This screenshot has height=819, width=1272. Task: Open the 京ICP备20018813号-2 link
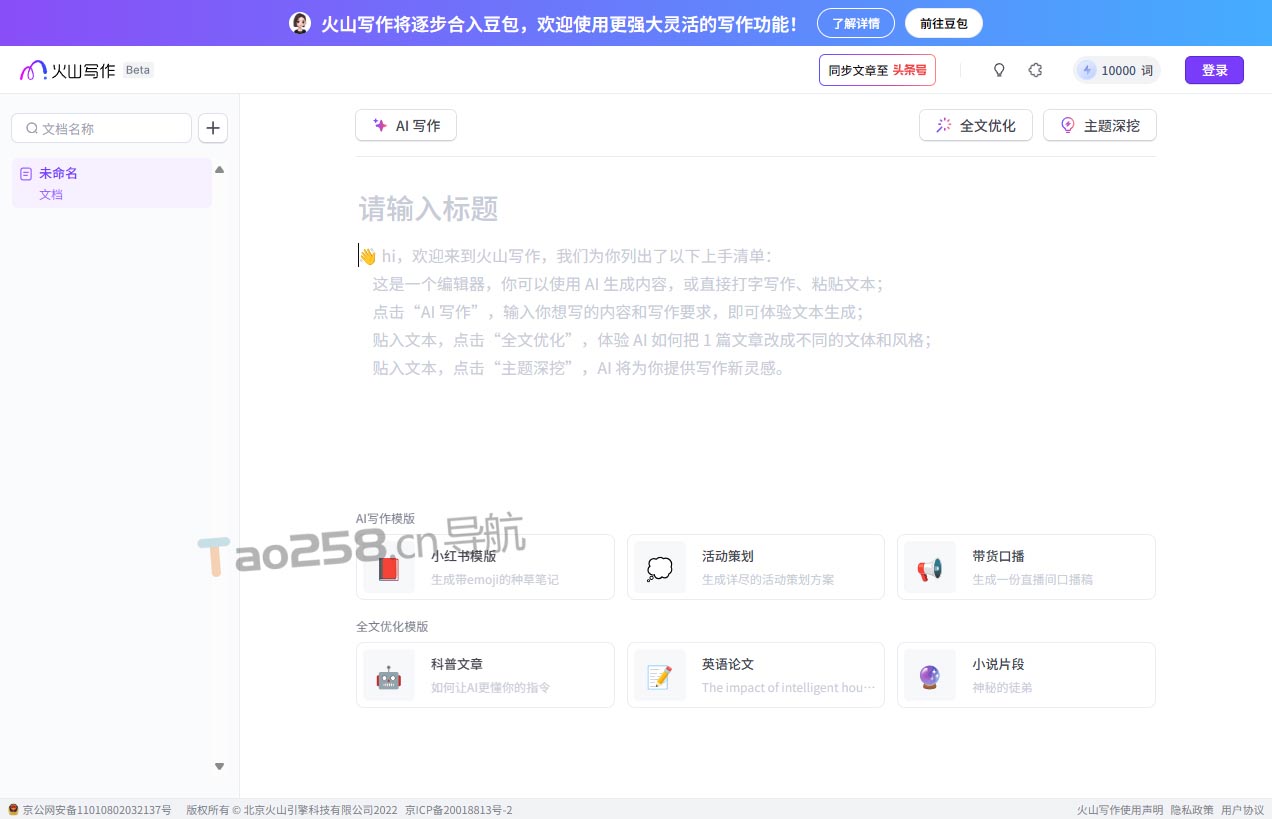(458, 810)
